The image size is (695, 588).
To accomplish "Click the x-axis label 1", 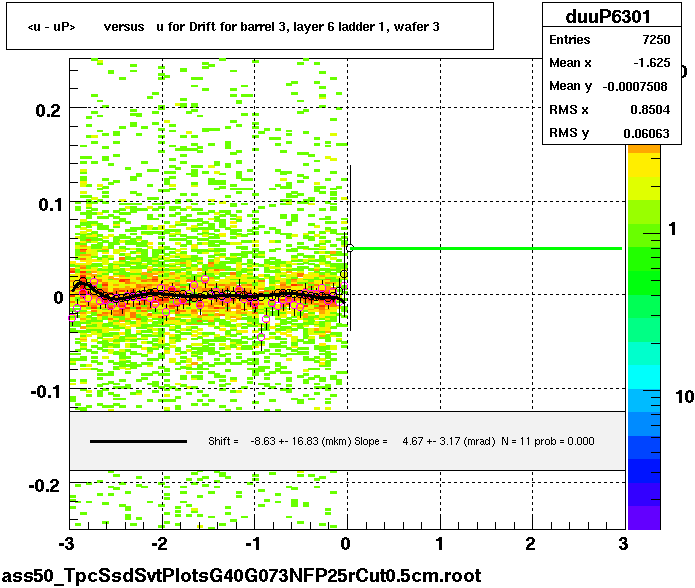I will 439,544.
